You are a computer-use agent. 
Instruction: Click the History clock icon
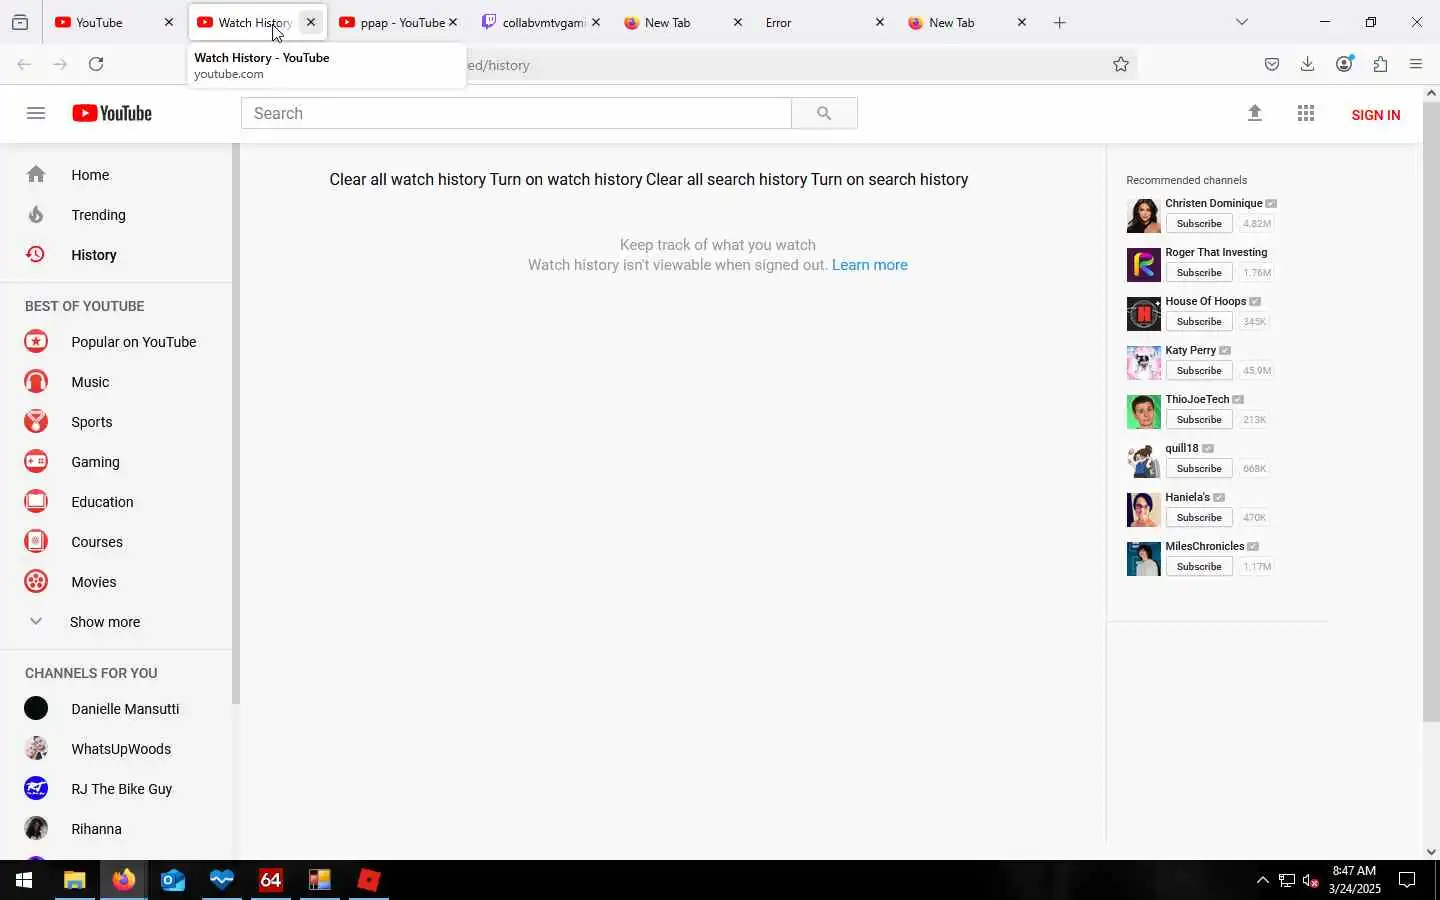36,255
